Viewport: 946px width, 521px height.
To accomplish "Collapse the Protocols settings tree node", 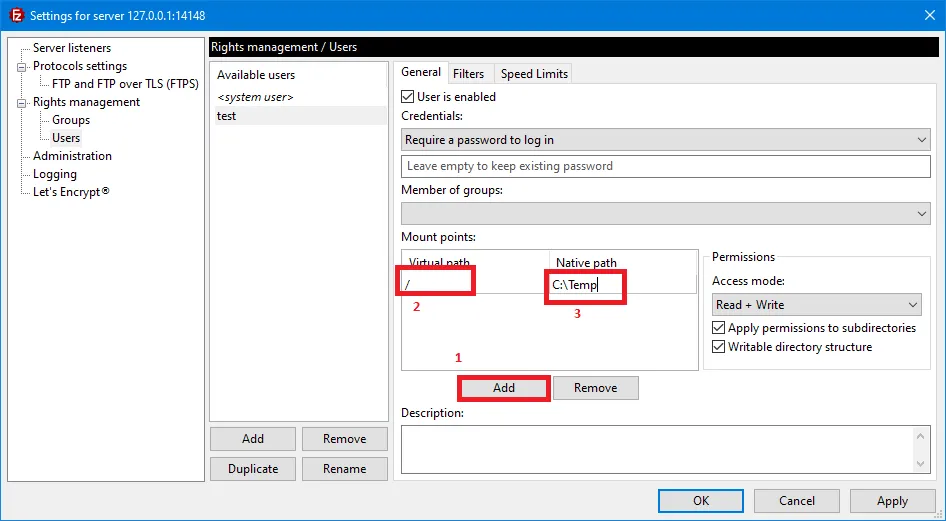I will (22, 67).
